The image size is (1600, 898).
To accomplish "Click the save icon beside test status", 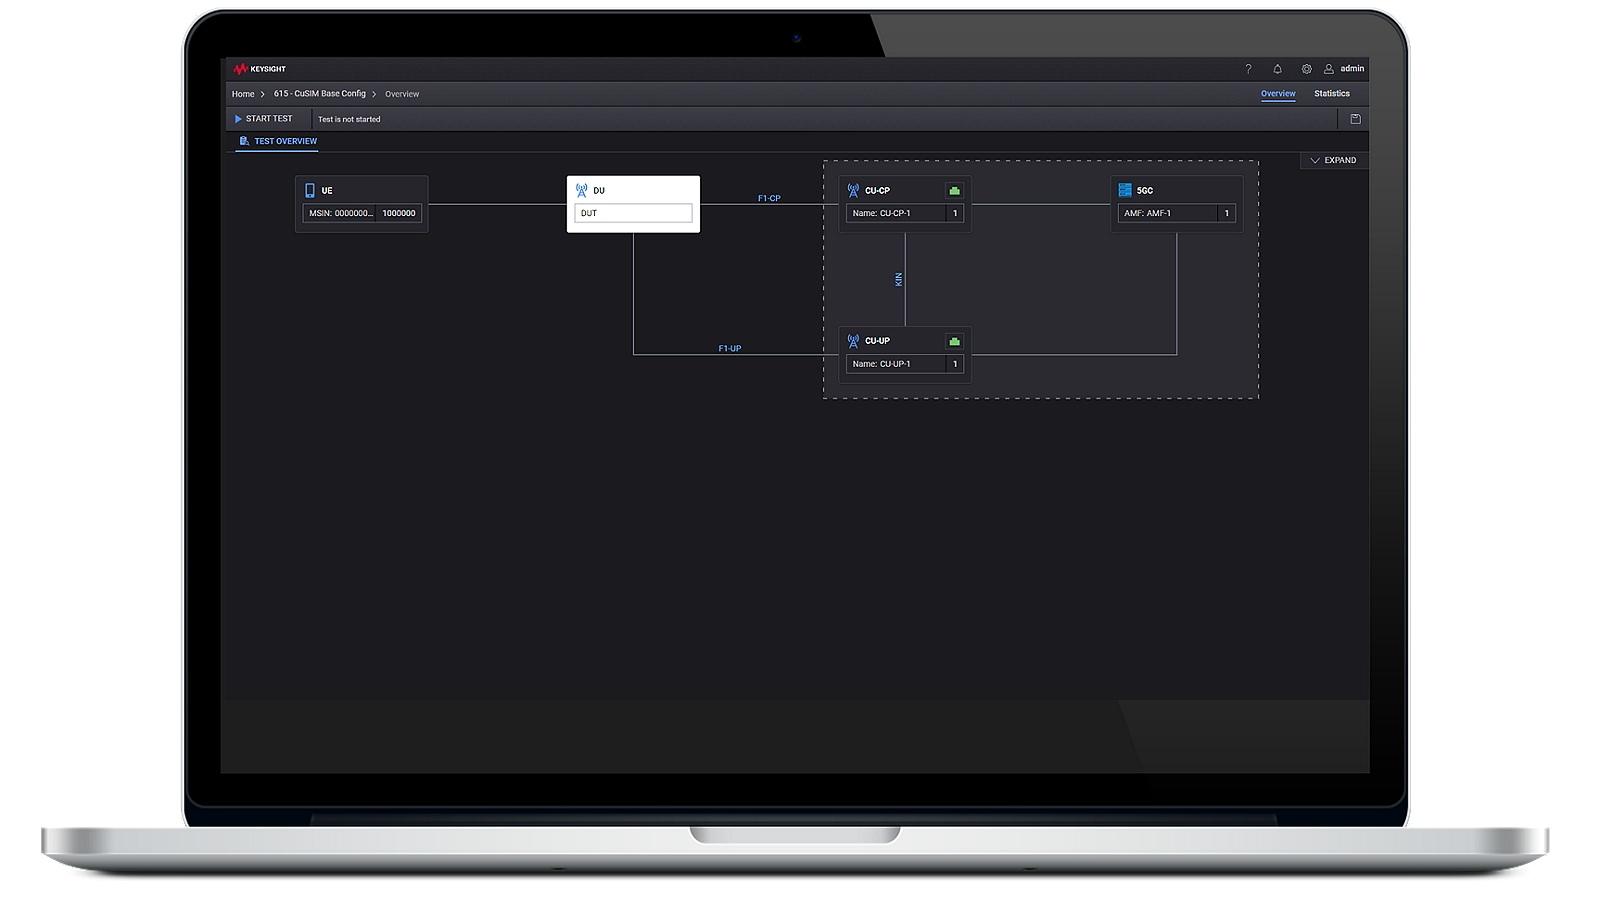I will click(1355, 119).
